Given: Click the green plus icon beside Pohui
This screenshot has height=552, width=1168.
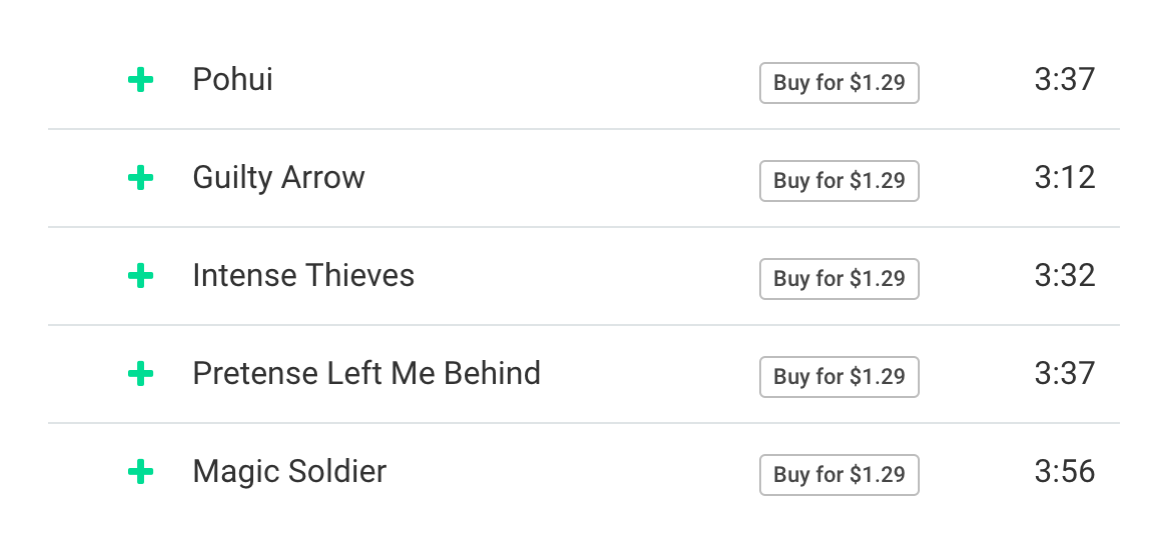Looking at the screenshot, I should pos(141,81).
